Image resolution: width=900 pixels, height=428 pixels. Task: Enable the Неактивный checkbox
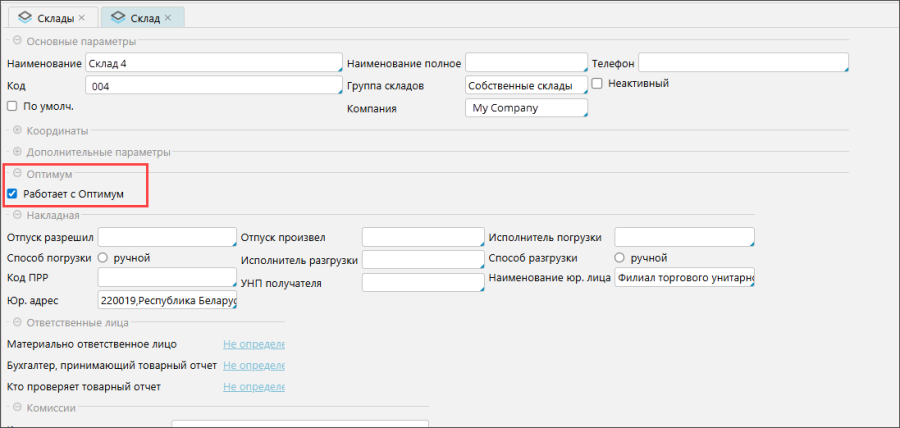click(597, 84)
